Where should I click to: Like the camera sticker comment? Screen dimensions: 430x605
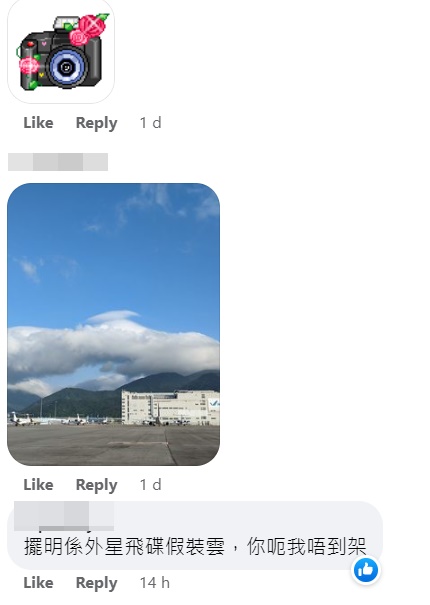[x=38, y=123]
